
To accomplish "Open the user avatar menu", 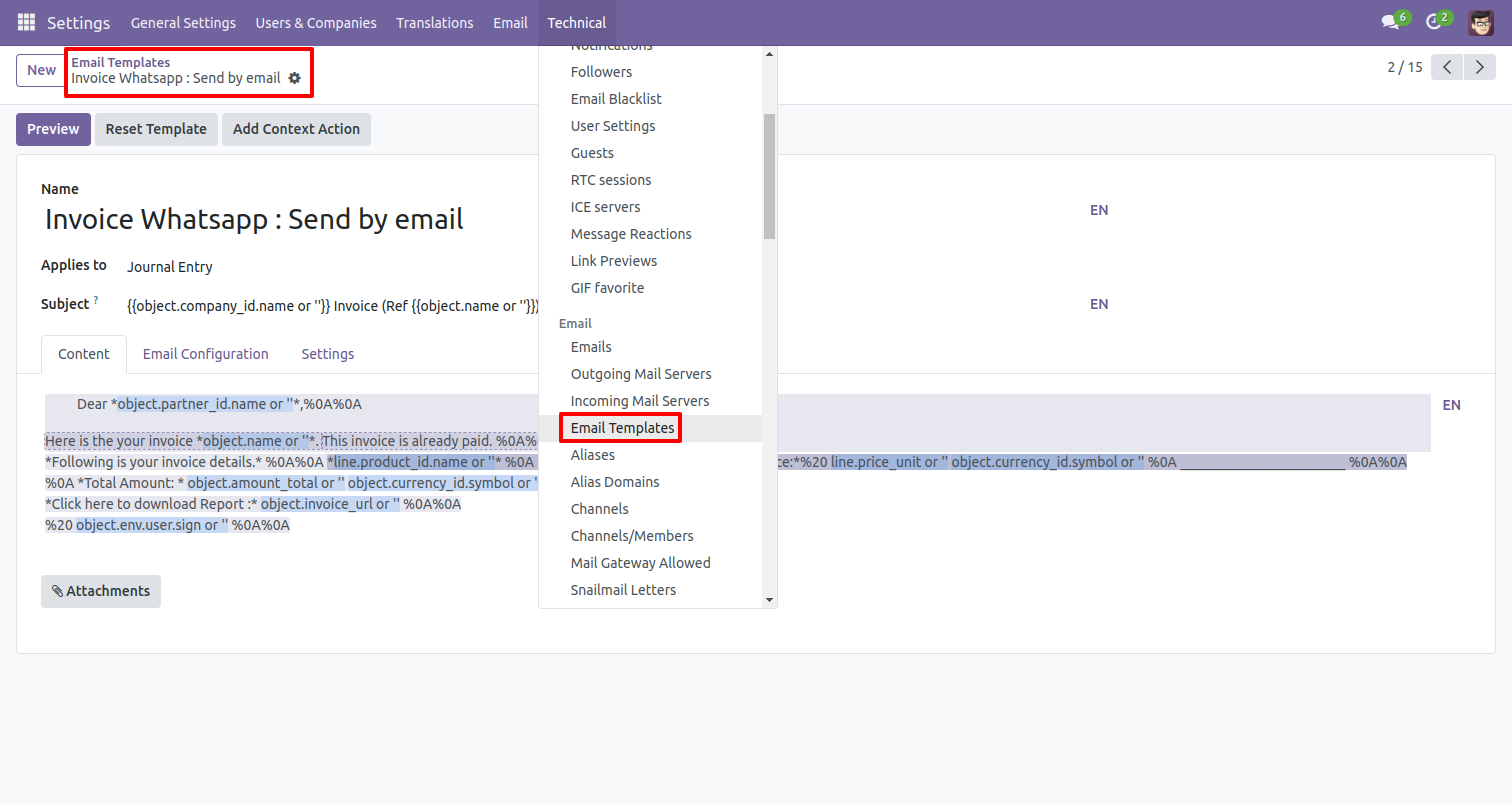I will pos(1481,22).
